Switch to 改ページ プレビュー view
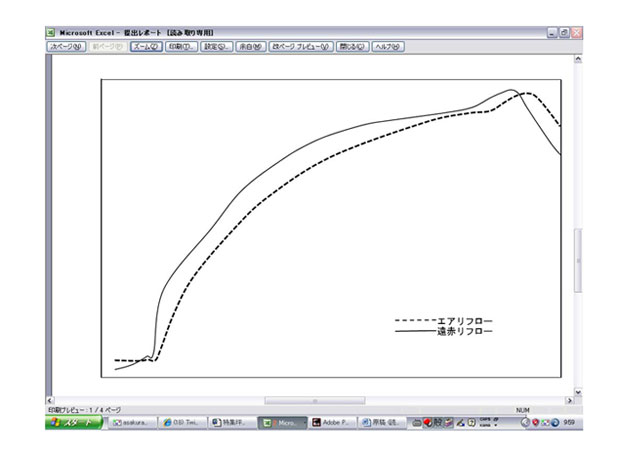 point(301,46)
